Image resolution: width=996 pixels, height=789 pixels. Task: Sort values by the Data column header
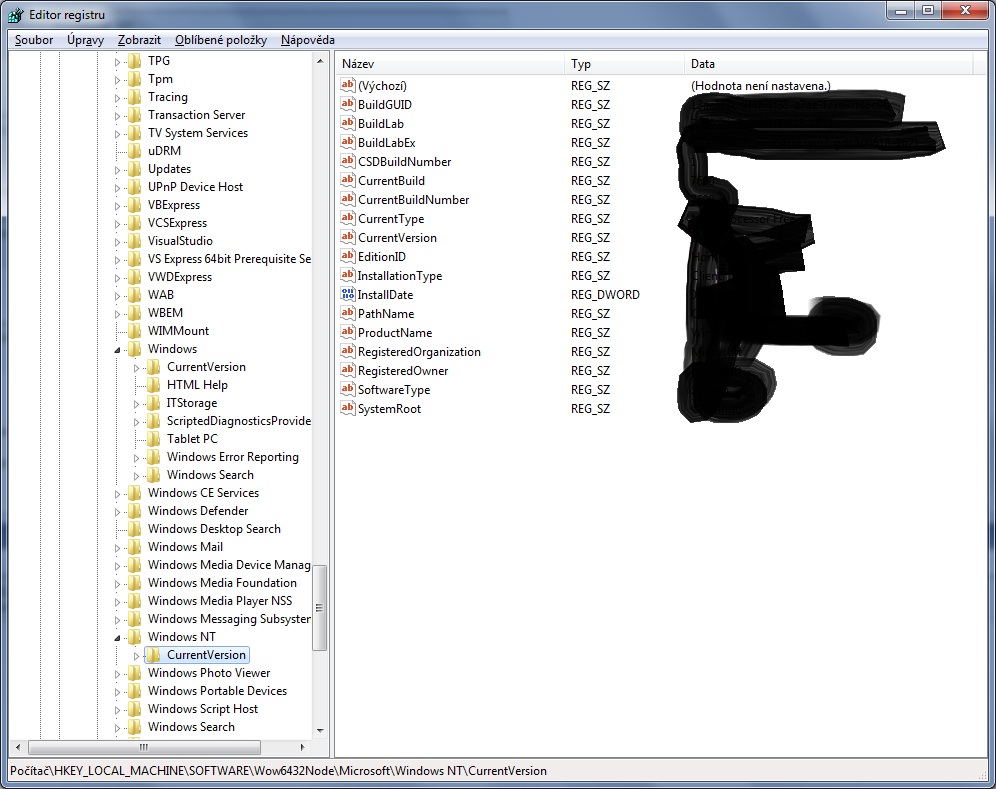tap(828, 64)
